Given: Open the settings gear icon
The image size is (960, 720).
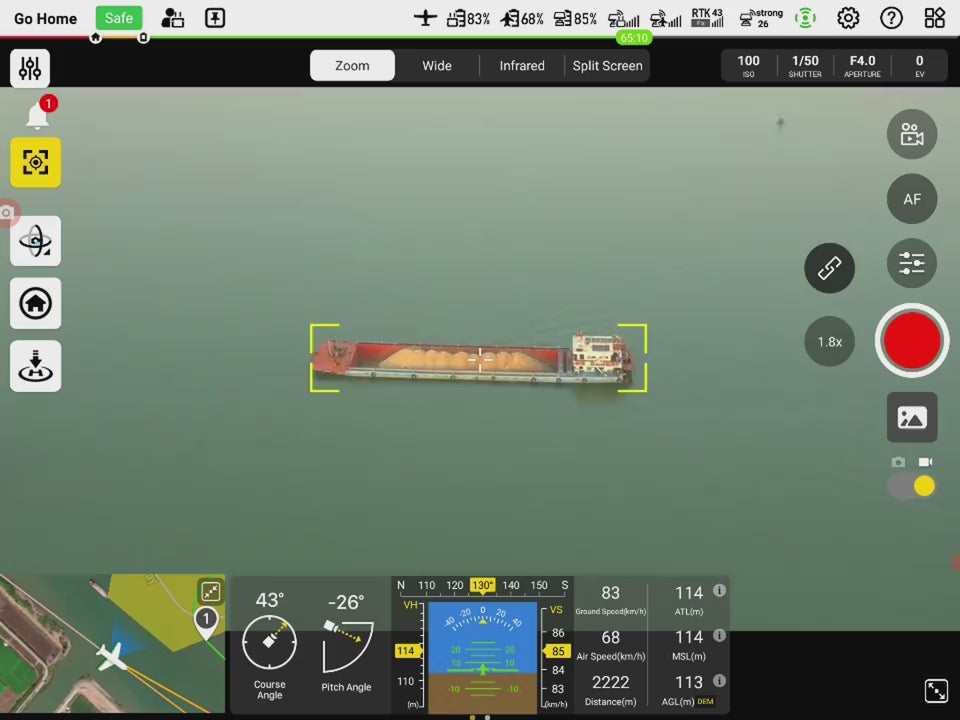Looking at the screenshot, I should [x=848, y=18].
